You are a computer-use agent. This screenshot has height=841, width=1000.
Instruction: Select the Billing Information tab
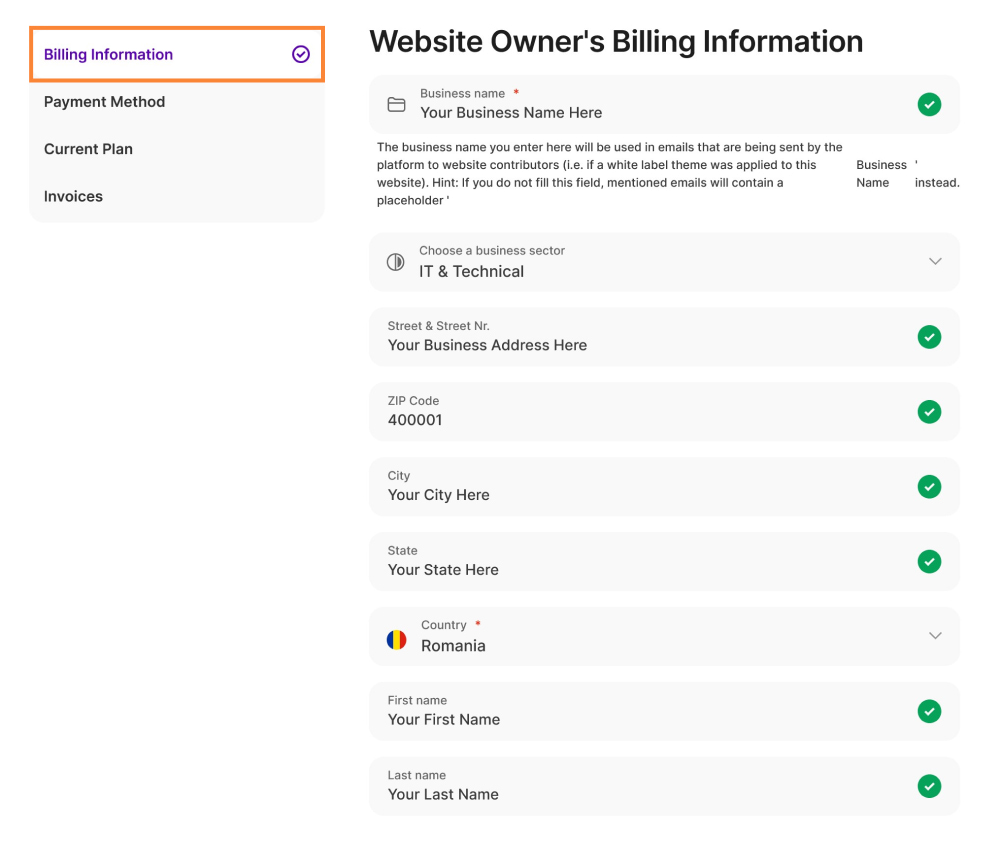click(108, 55)
